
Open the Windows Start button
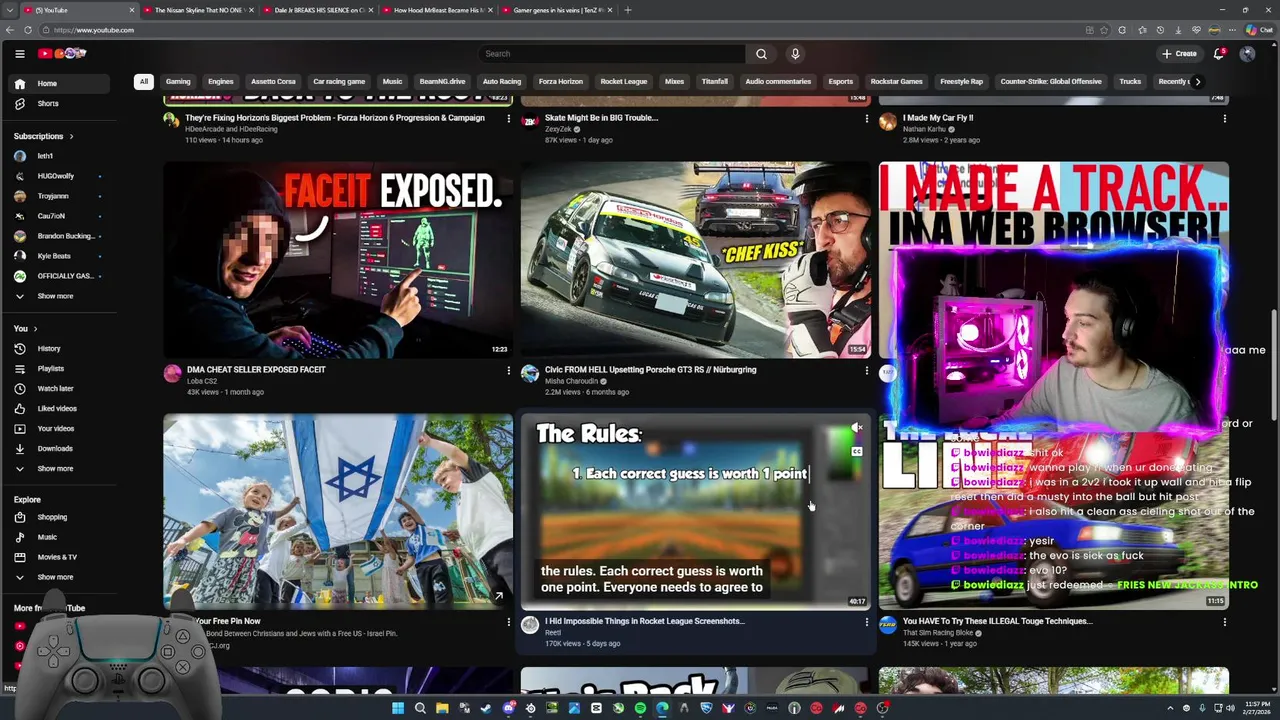(x=398, y=708)
